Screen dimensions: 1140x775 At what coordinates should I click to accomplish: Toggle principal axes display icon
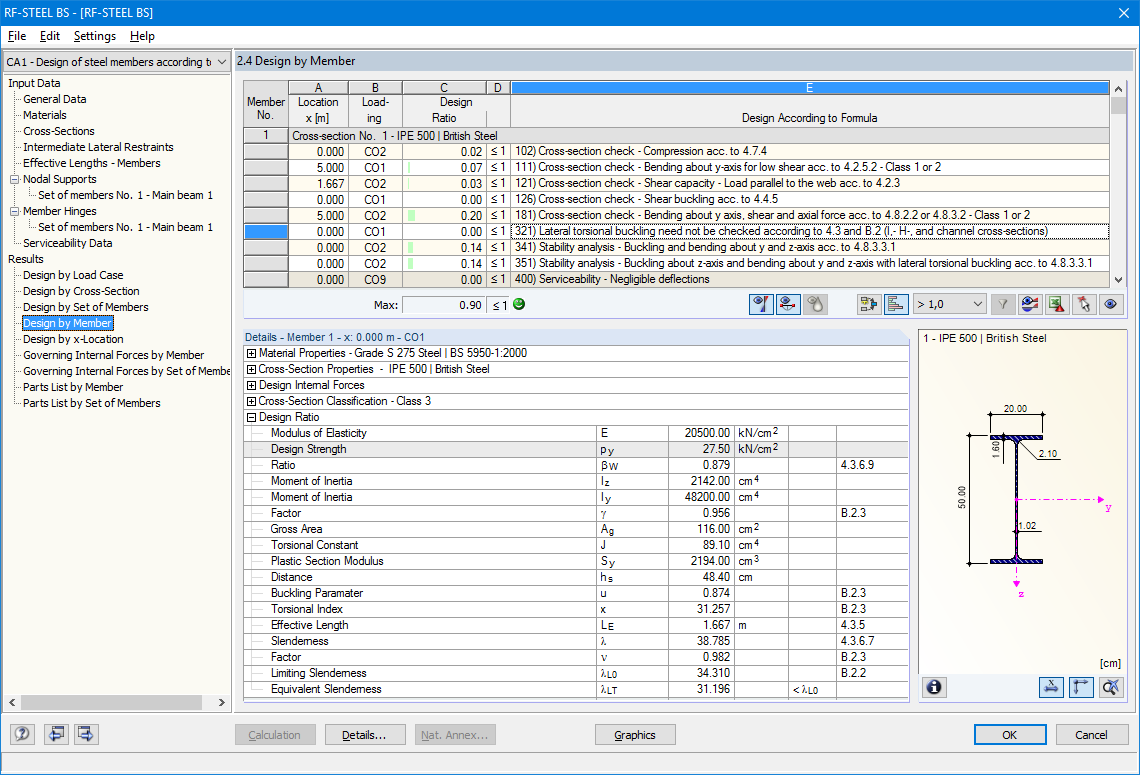click(1081, 687)
